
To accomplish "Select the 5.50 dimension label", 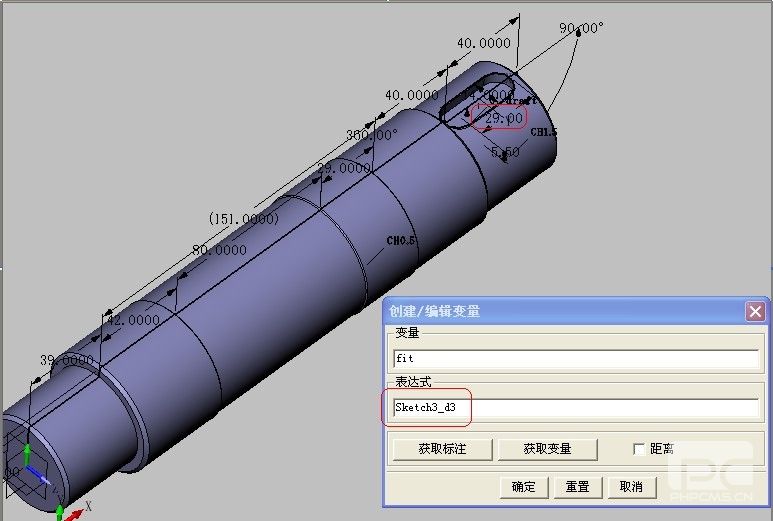I will pos(505,152).
